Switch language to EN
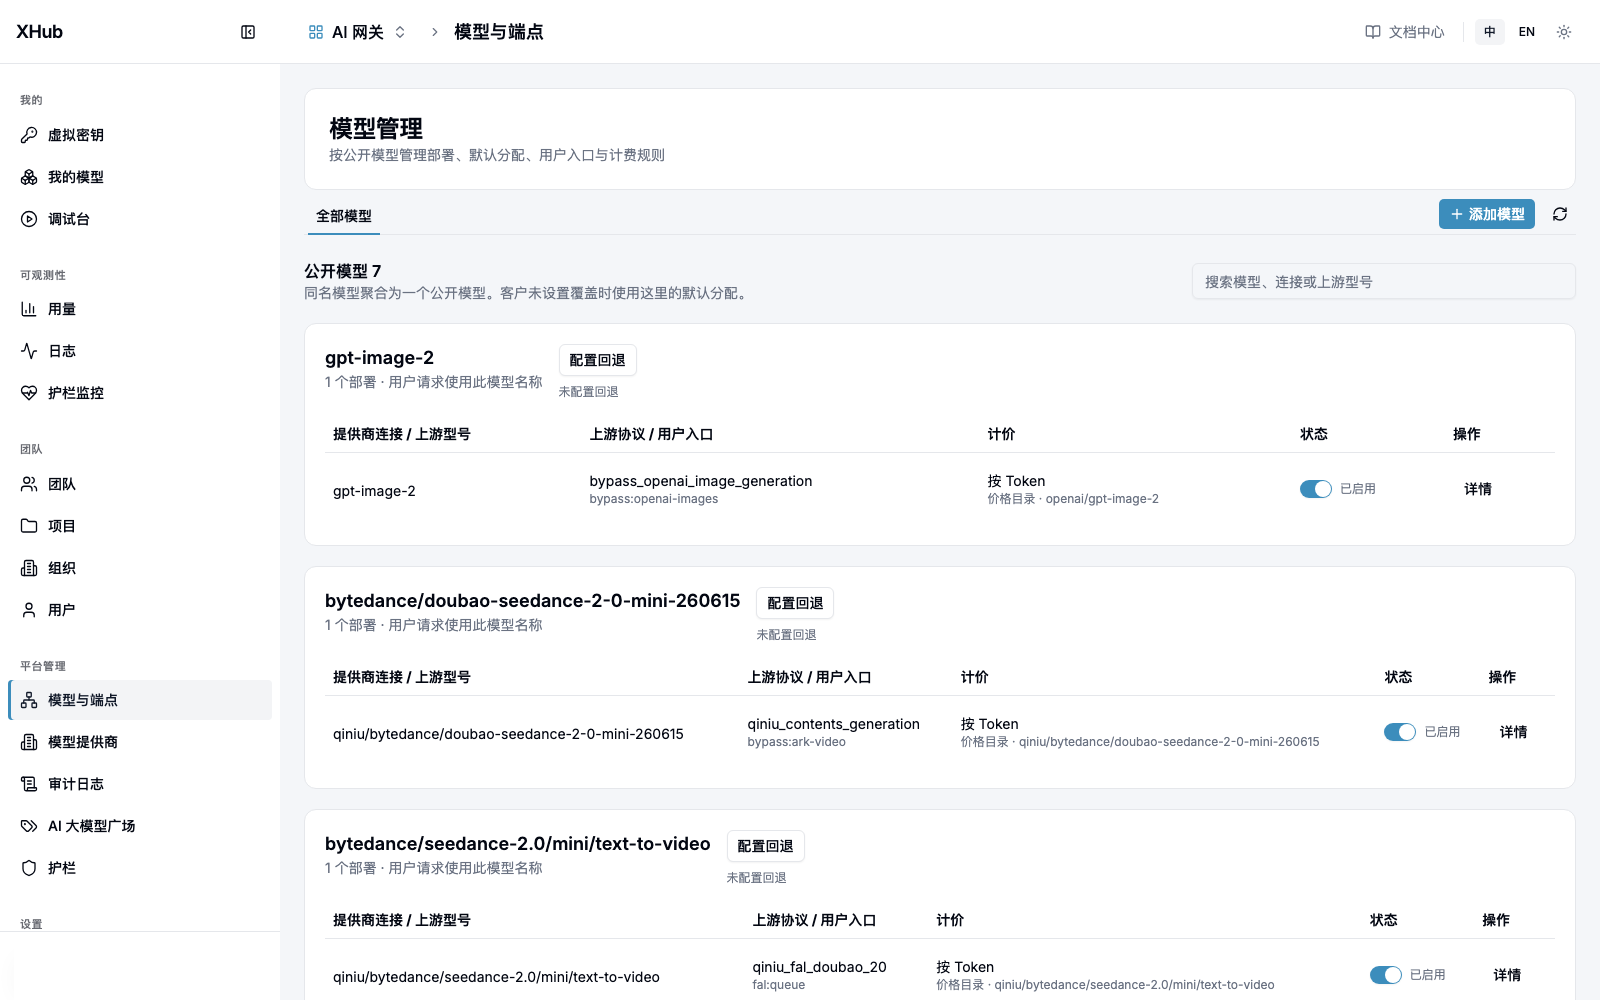 click(x=1527, y=32)
